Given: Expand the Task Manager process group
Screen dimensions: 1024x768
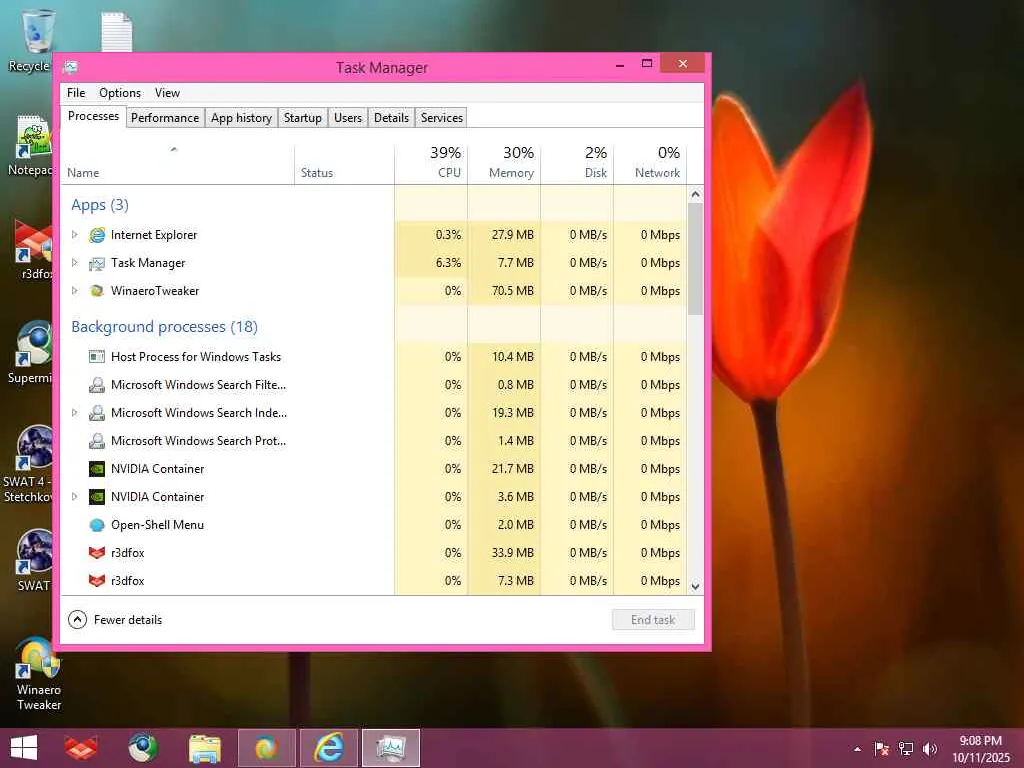Looking at the screenshot, I should [x=74, y=263].
